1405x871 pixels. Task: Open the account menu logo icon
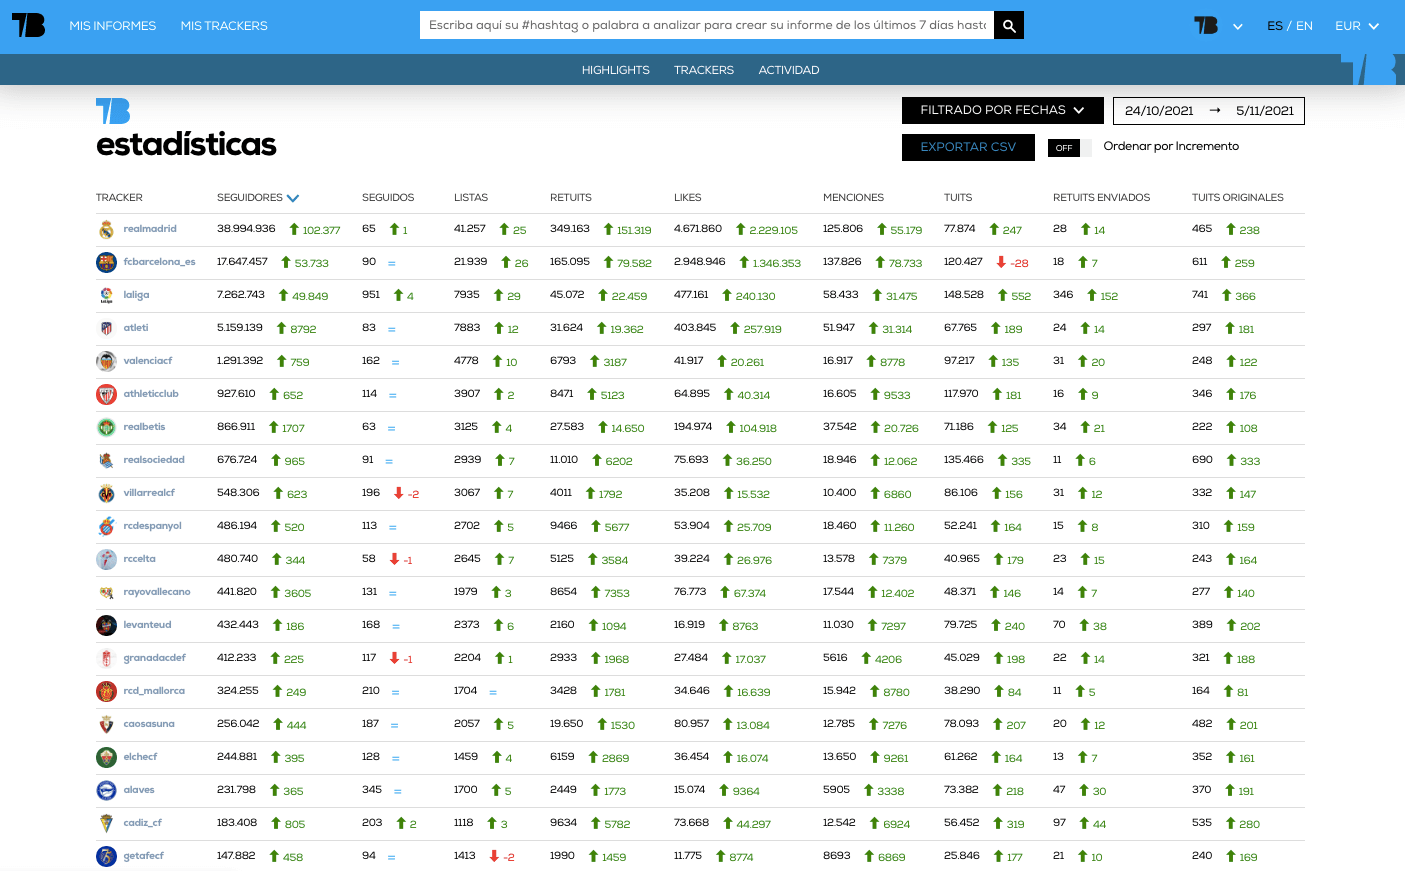1206,25
